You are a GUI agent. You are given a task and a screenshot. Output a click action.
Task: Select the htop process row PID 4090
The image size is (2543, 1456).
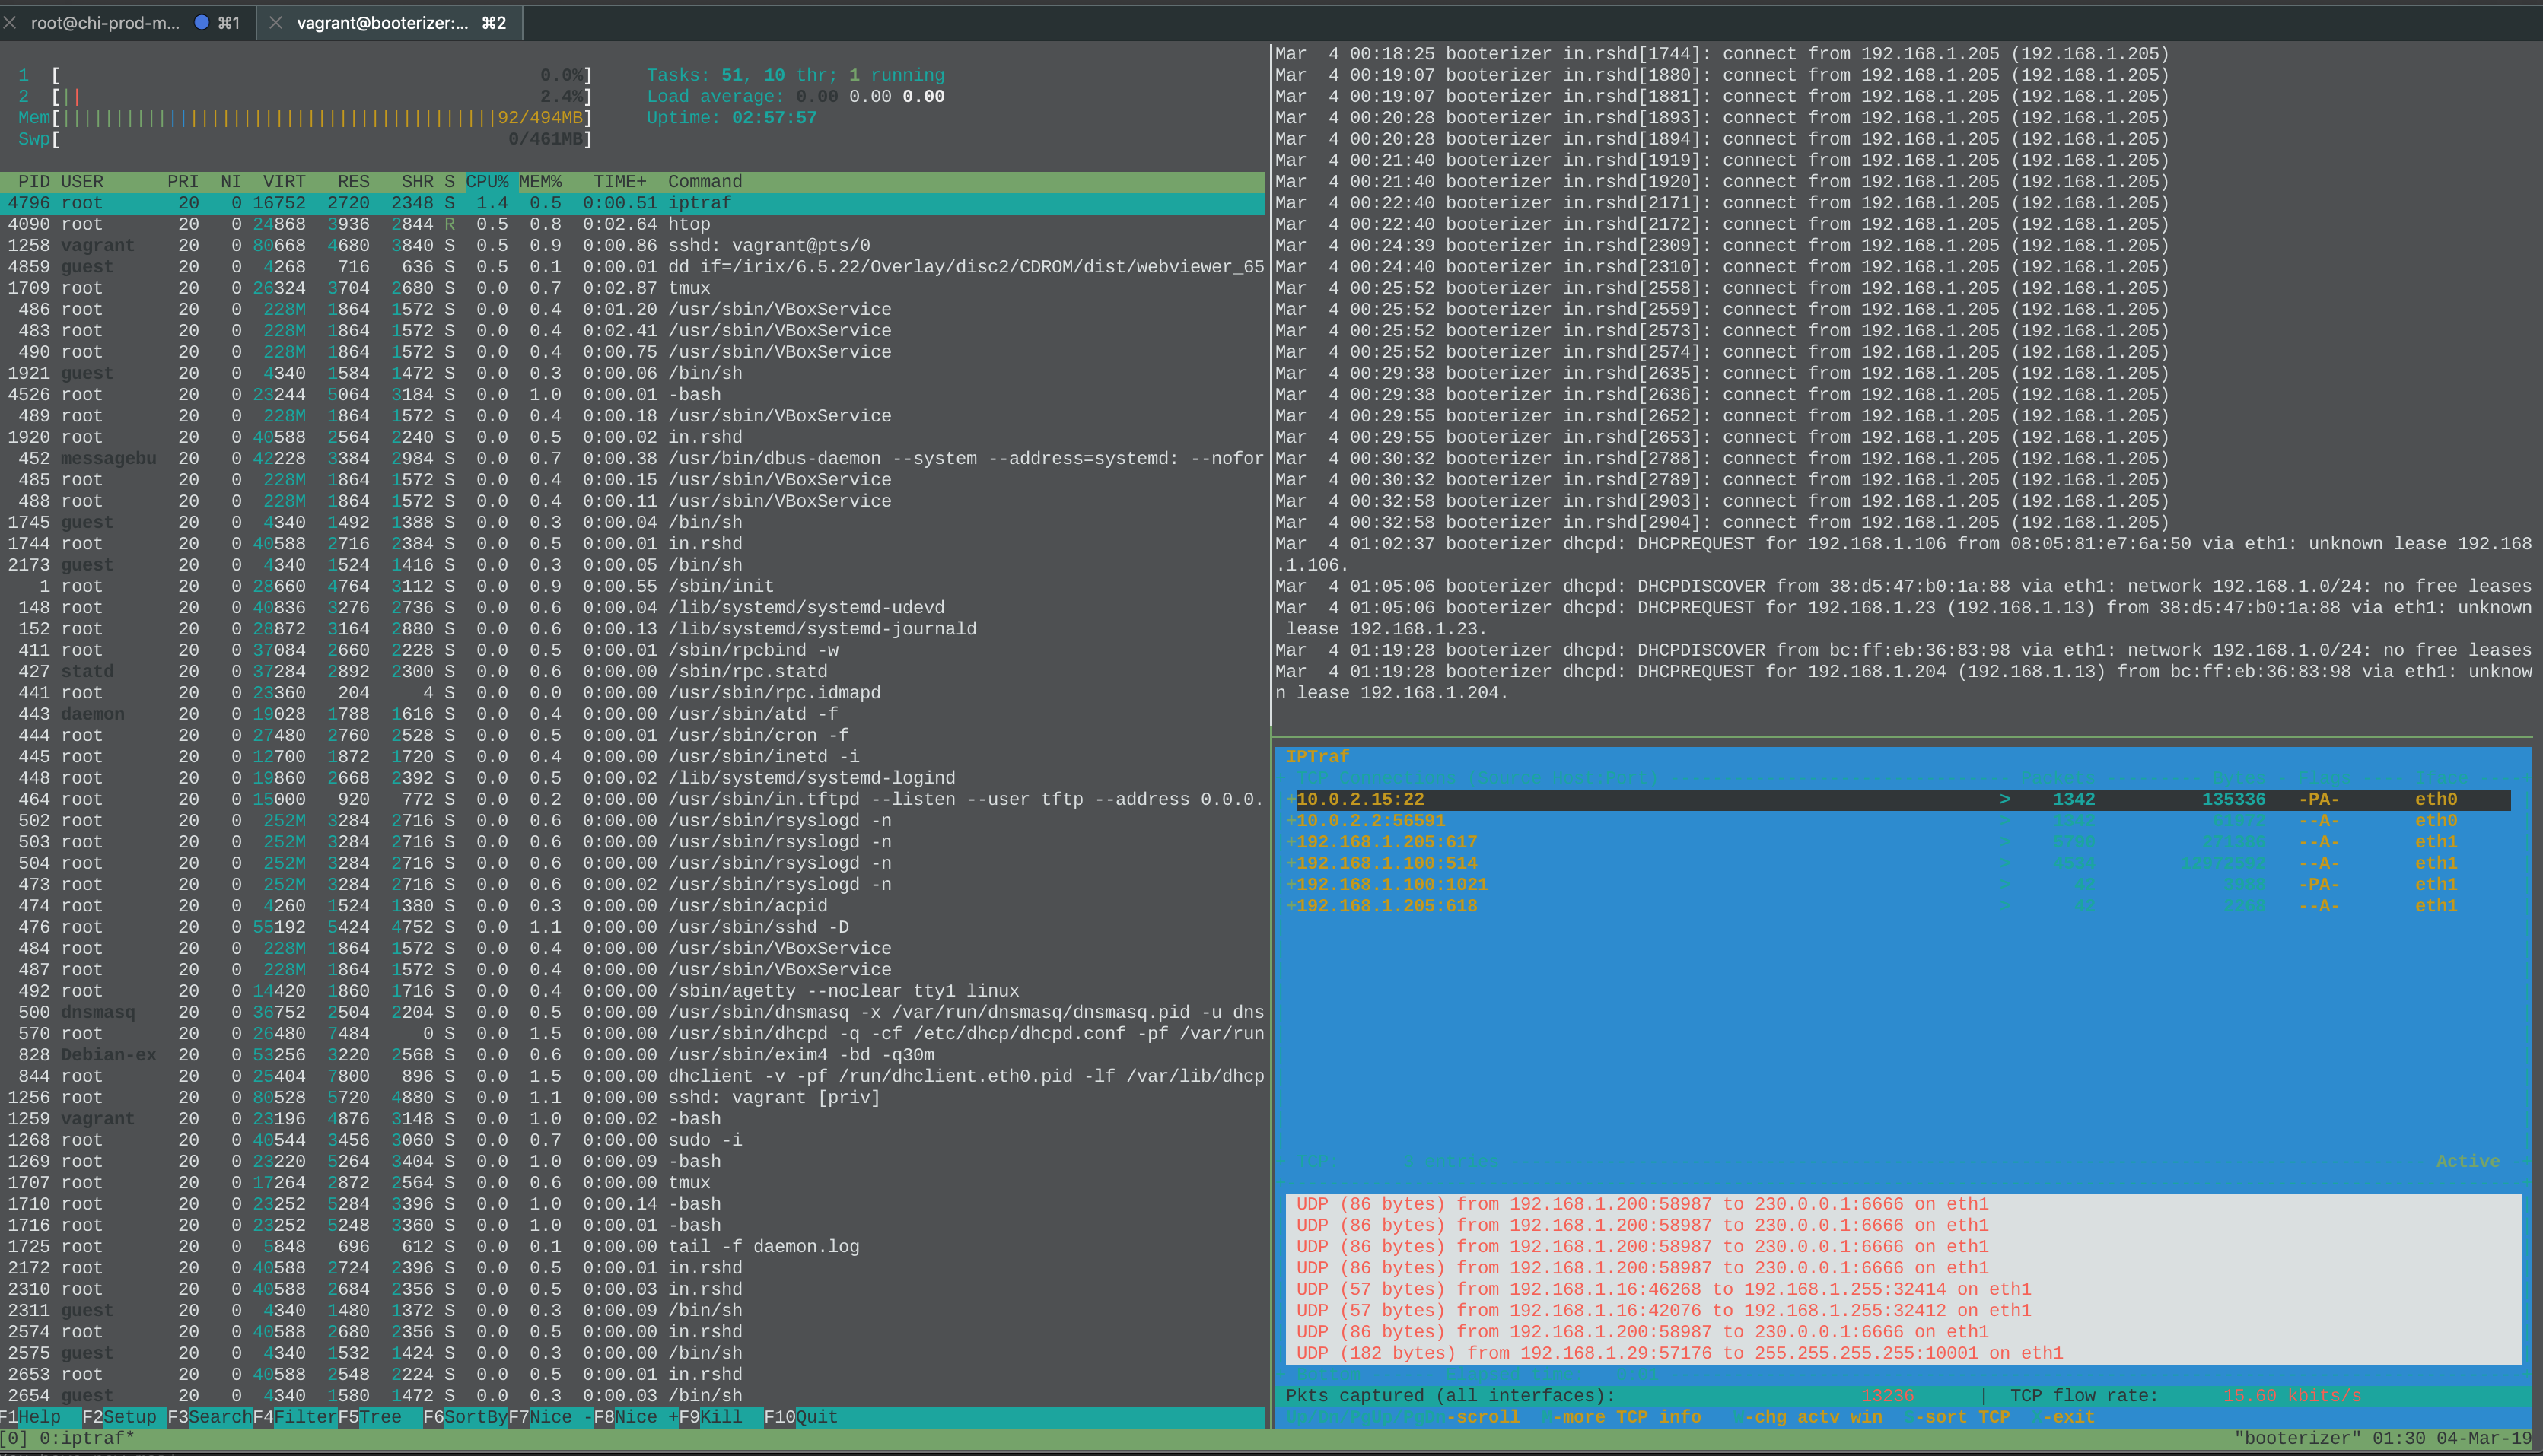632,224
